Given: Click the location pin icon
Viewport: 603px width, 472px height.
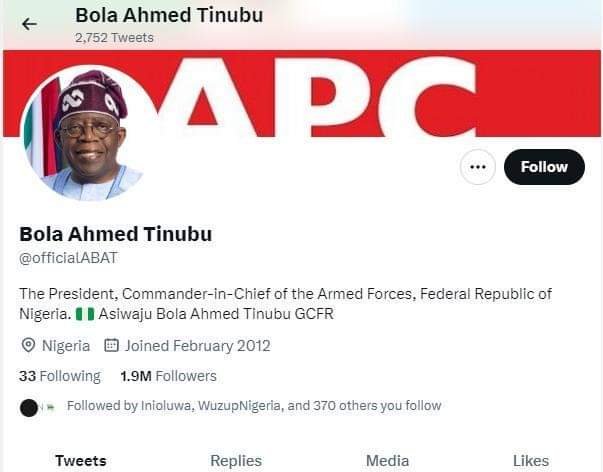Looking at the screenshot, I should [x=28, y=346].
